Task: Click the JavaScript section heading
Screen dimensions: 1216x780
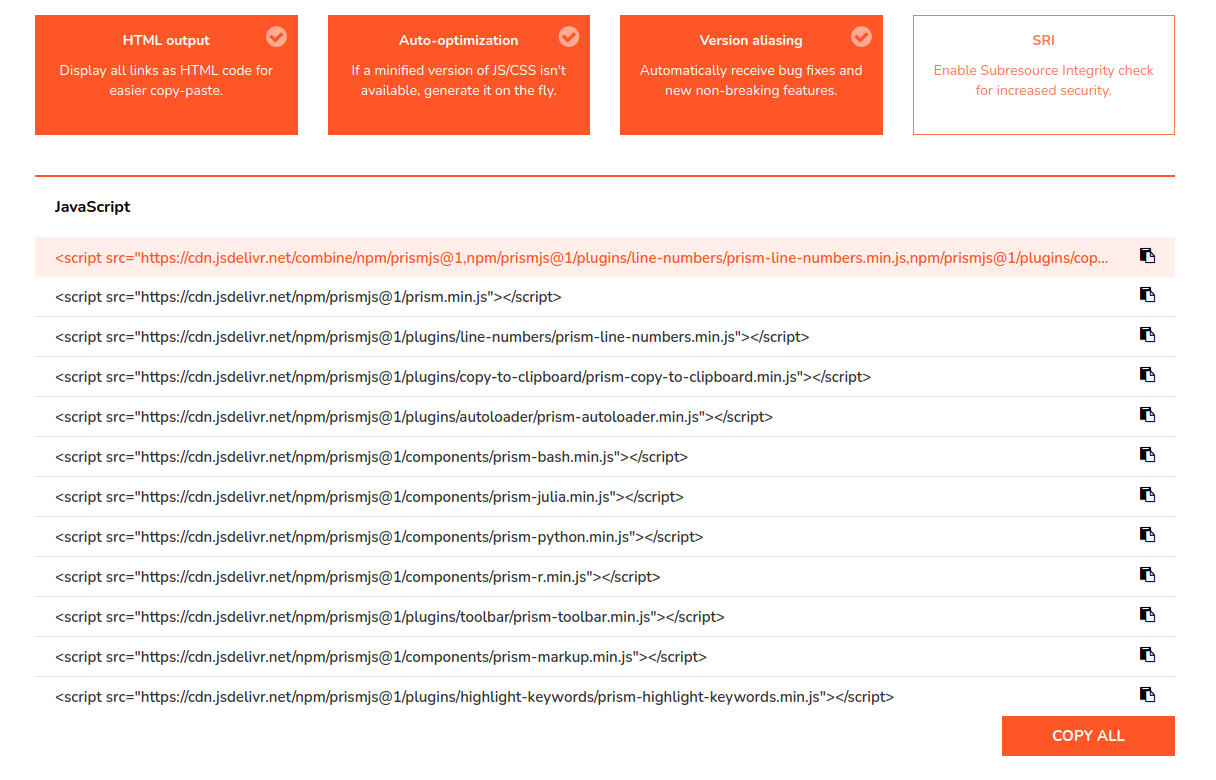Action: [92, 207]
